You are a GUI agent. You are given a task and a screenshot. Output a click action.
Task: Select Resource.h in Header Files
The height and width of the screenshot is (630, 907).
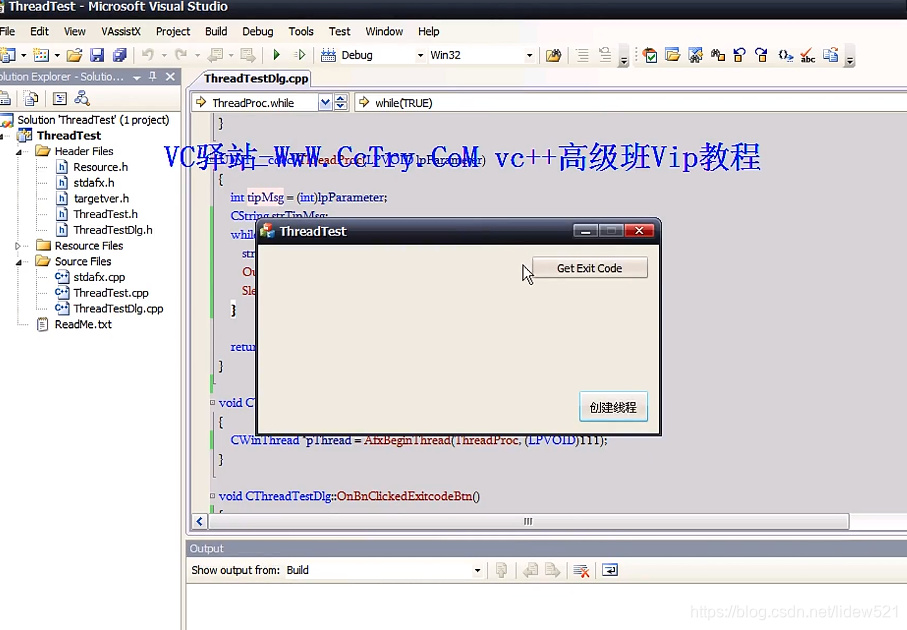(100, 167)
